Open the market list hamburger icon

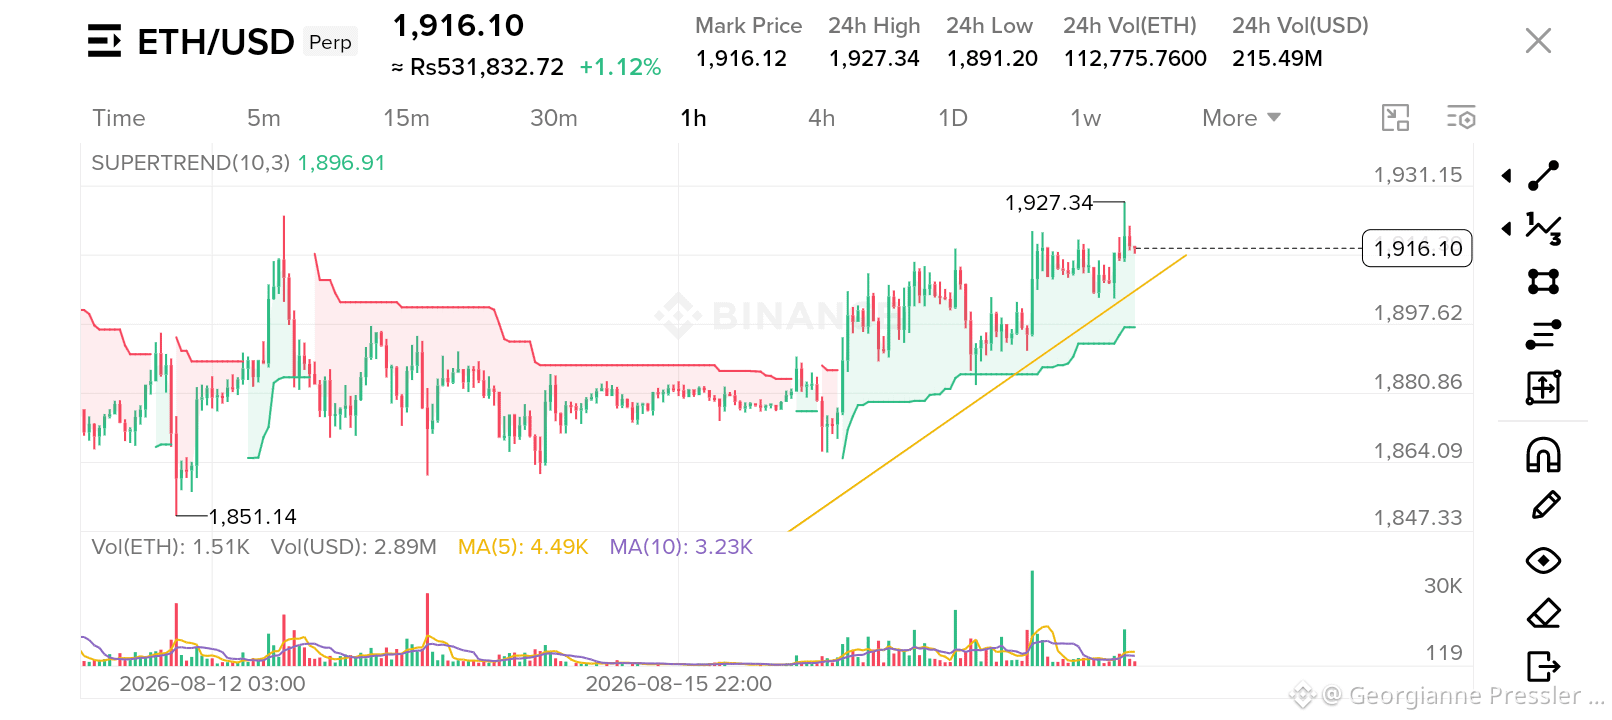coord(104,41)
